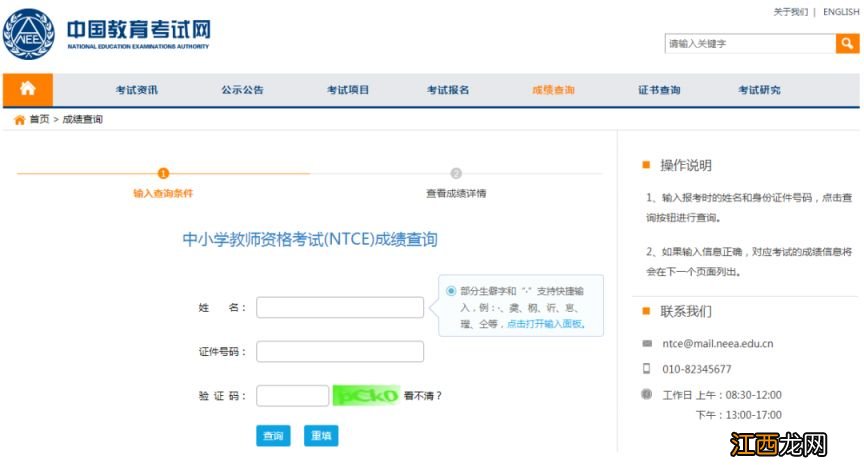Click the 重填 reset button
Image resolution: width=864 pixels, height=475 pixels.
(x=321, y=436)
